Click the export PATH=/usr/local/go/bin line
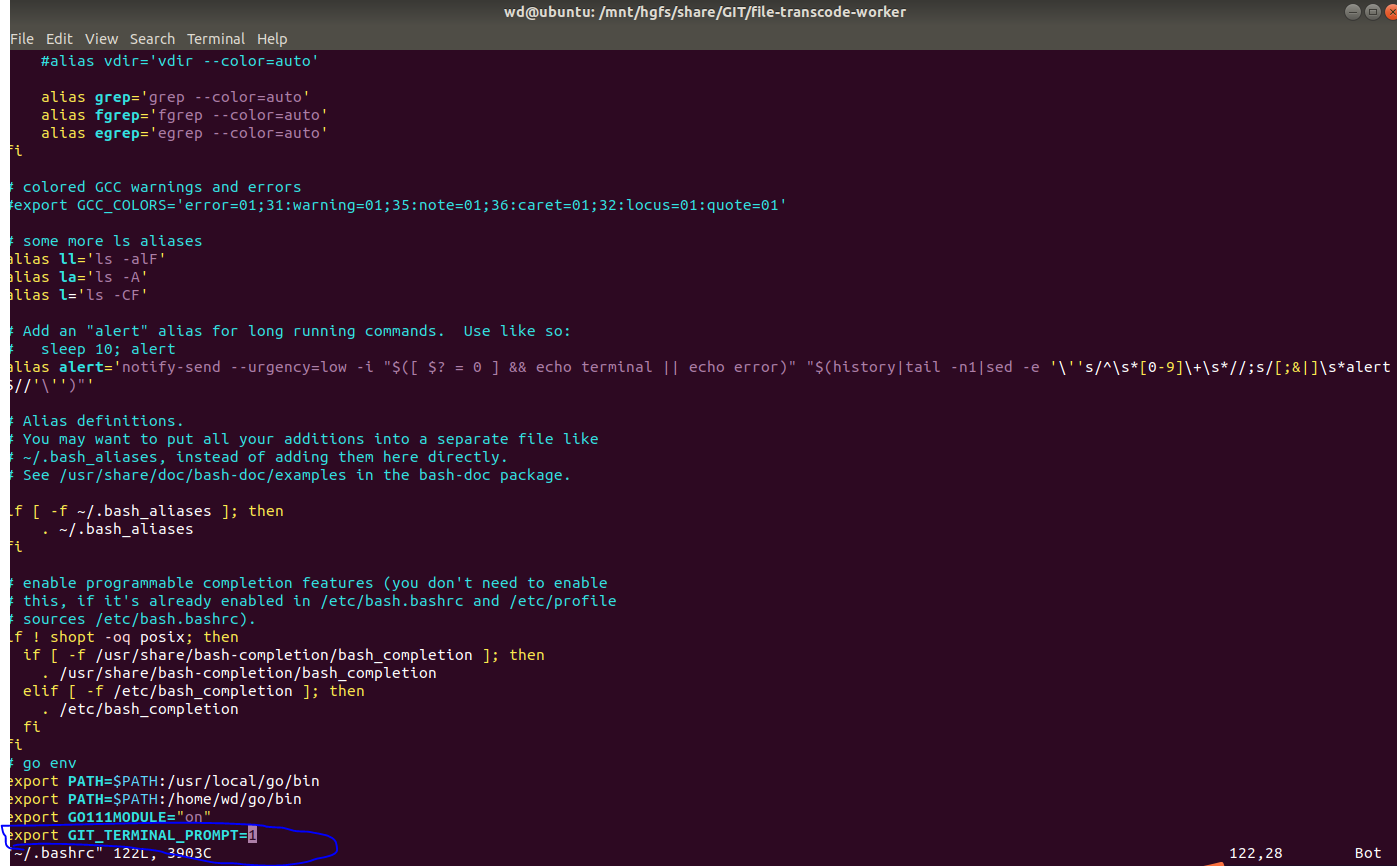The width and height of the screenshot is (1397, 866). tap(160, 781)
